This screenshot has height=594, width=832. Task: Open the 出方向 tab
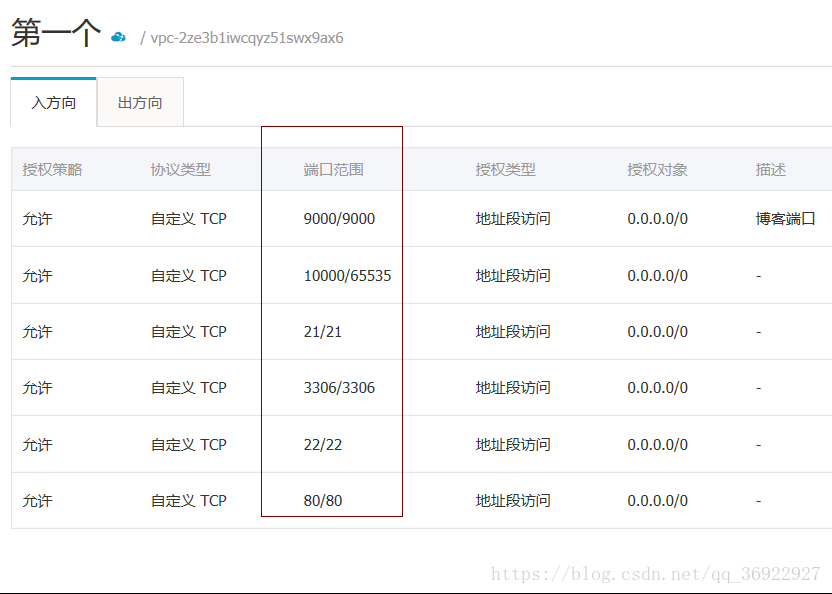coord(140,102)
